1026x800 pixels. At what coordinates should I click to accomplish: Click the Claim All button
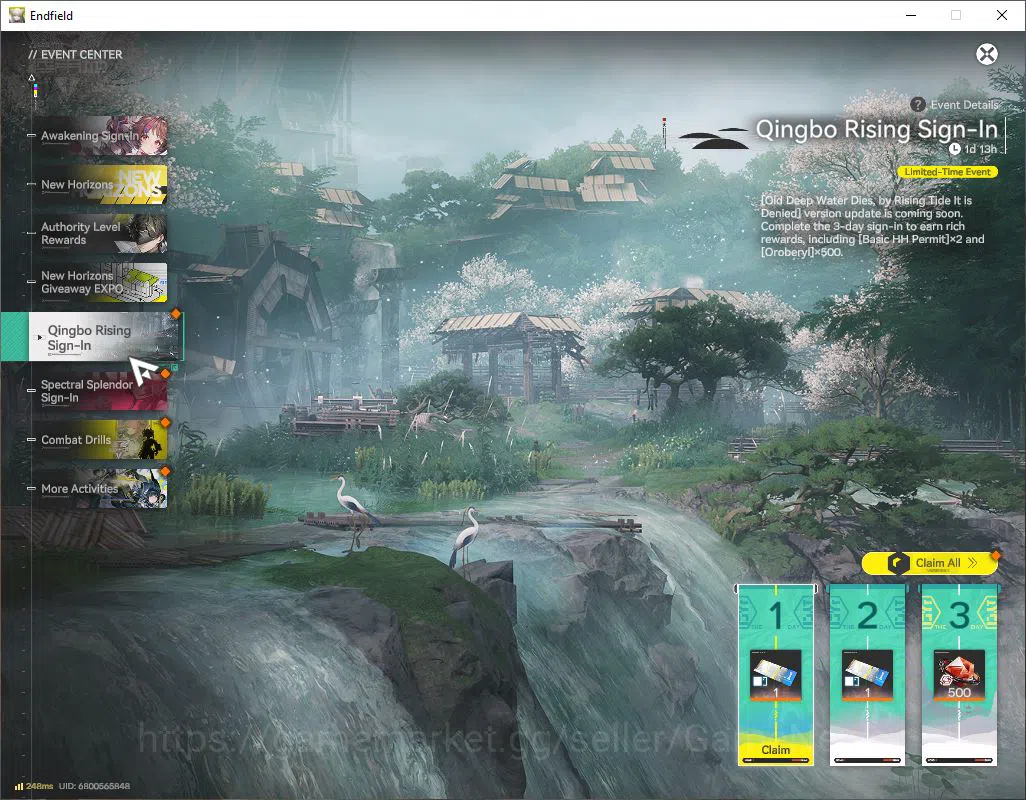pyautogui.click(x=929, y=563)
